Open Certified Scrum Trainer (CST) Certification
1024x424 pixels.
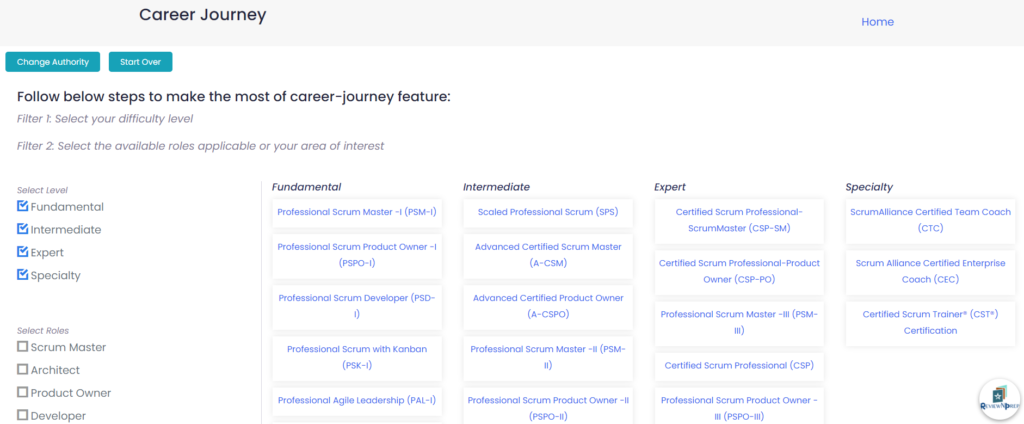coord(930,322)
